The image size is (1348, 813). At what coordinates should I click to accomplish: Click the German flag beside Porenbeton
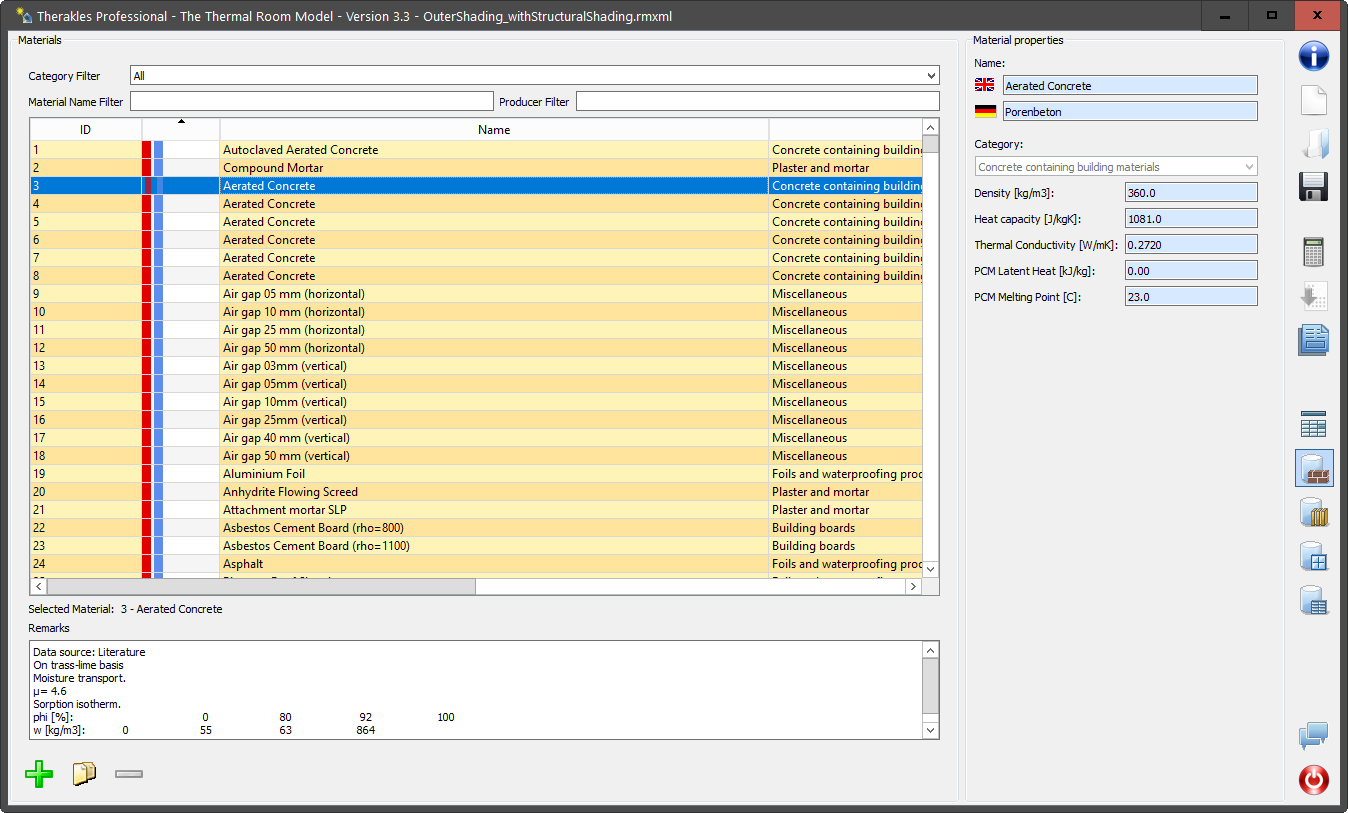point(985,112)
